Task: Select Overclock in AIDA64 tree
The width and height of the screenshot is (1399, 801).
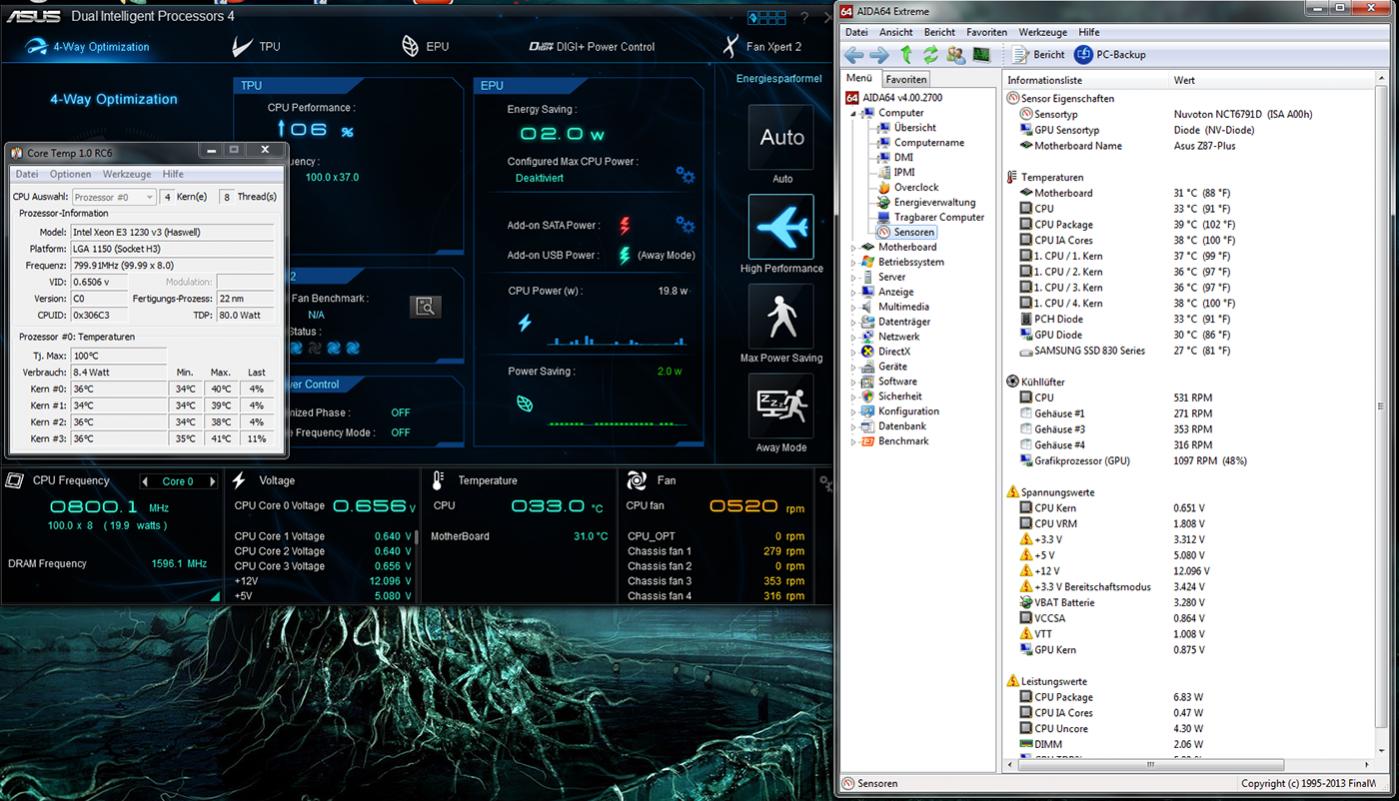Action: [x=916, y=187]
